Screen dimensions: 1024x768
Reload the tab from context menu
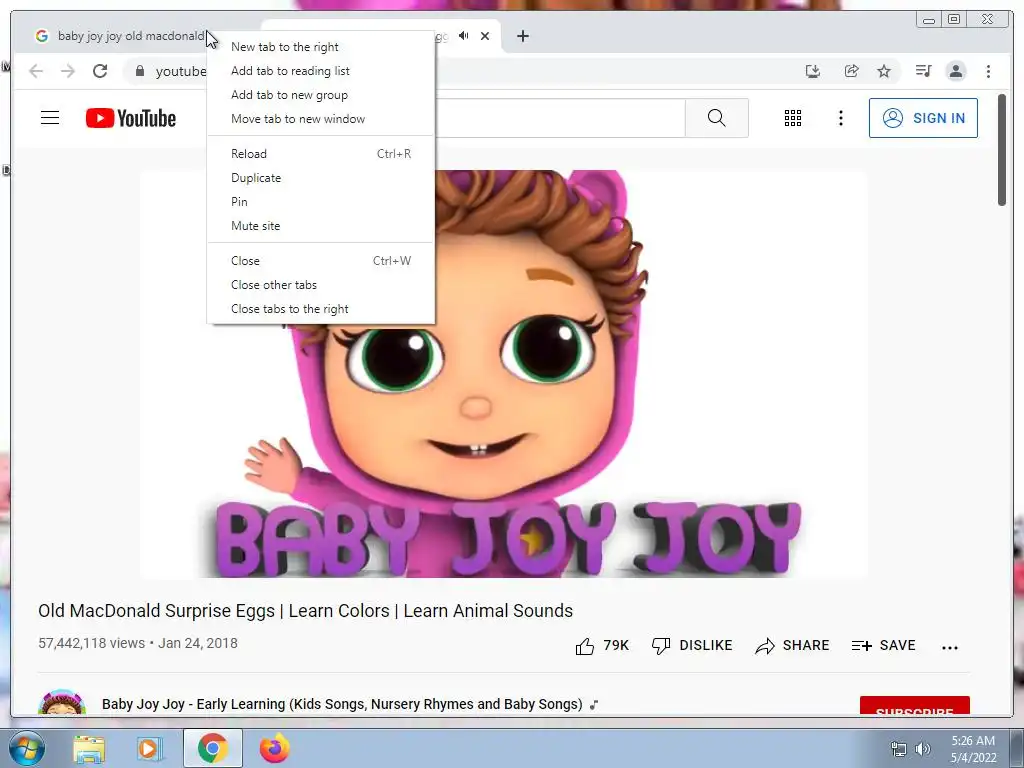click(321, 153)
